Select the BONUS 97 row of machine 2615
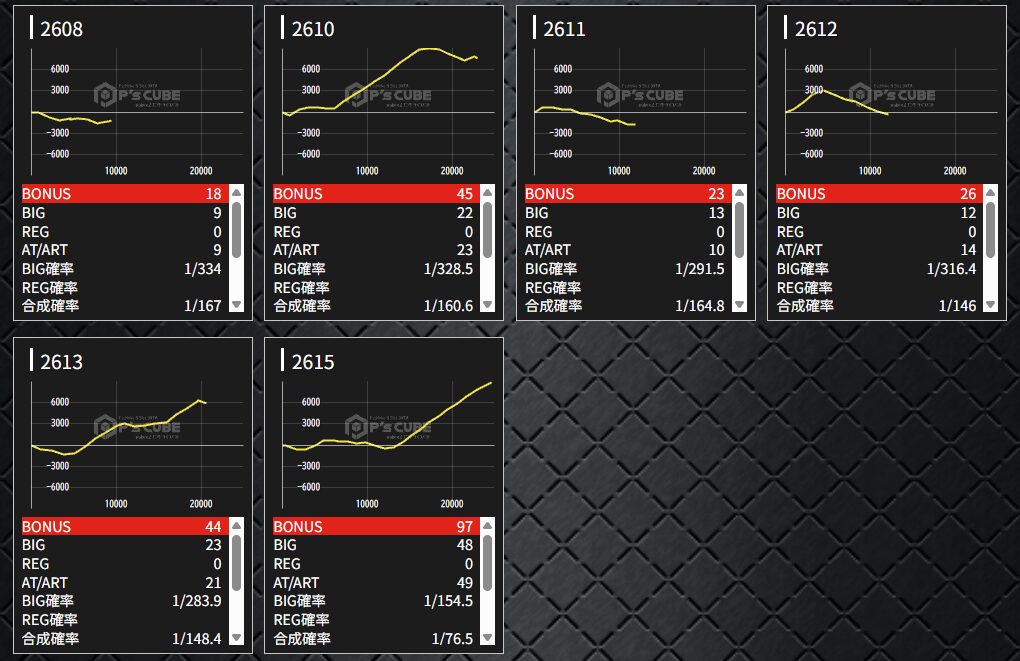 [376, 526]
